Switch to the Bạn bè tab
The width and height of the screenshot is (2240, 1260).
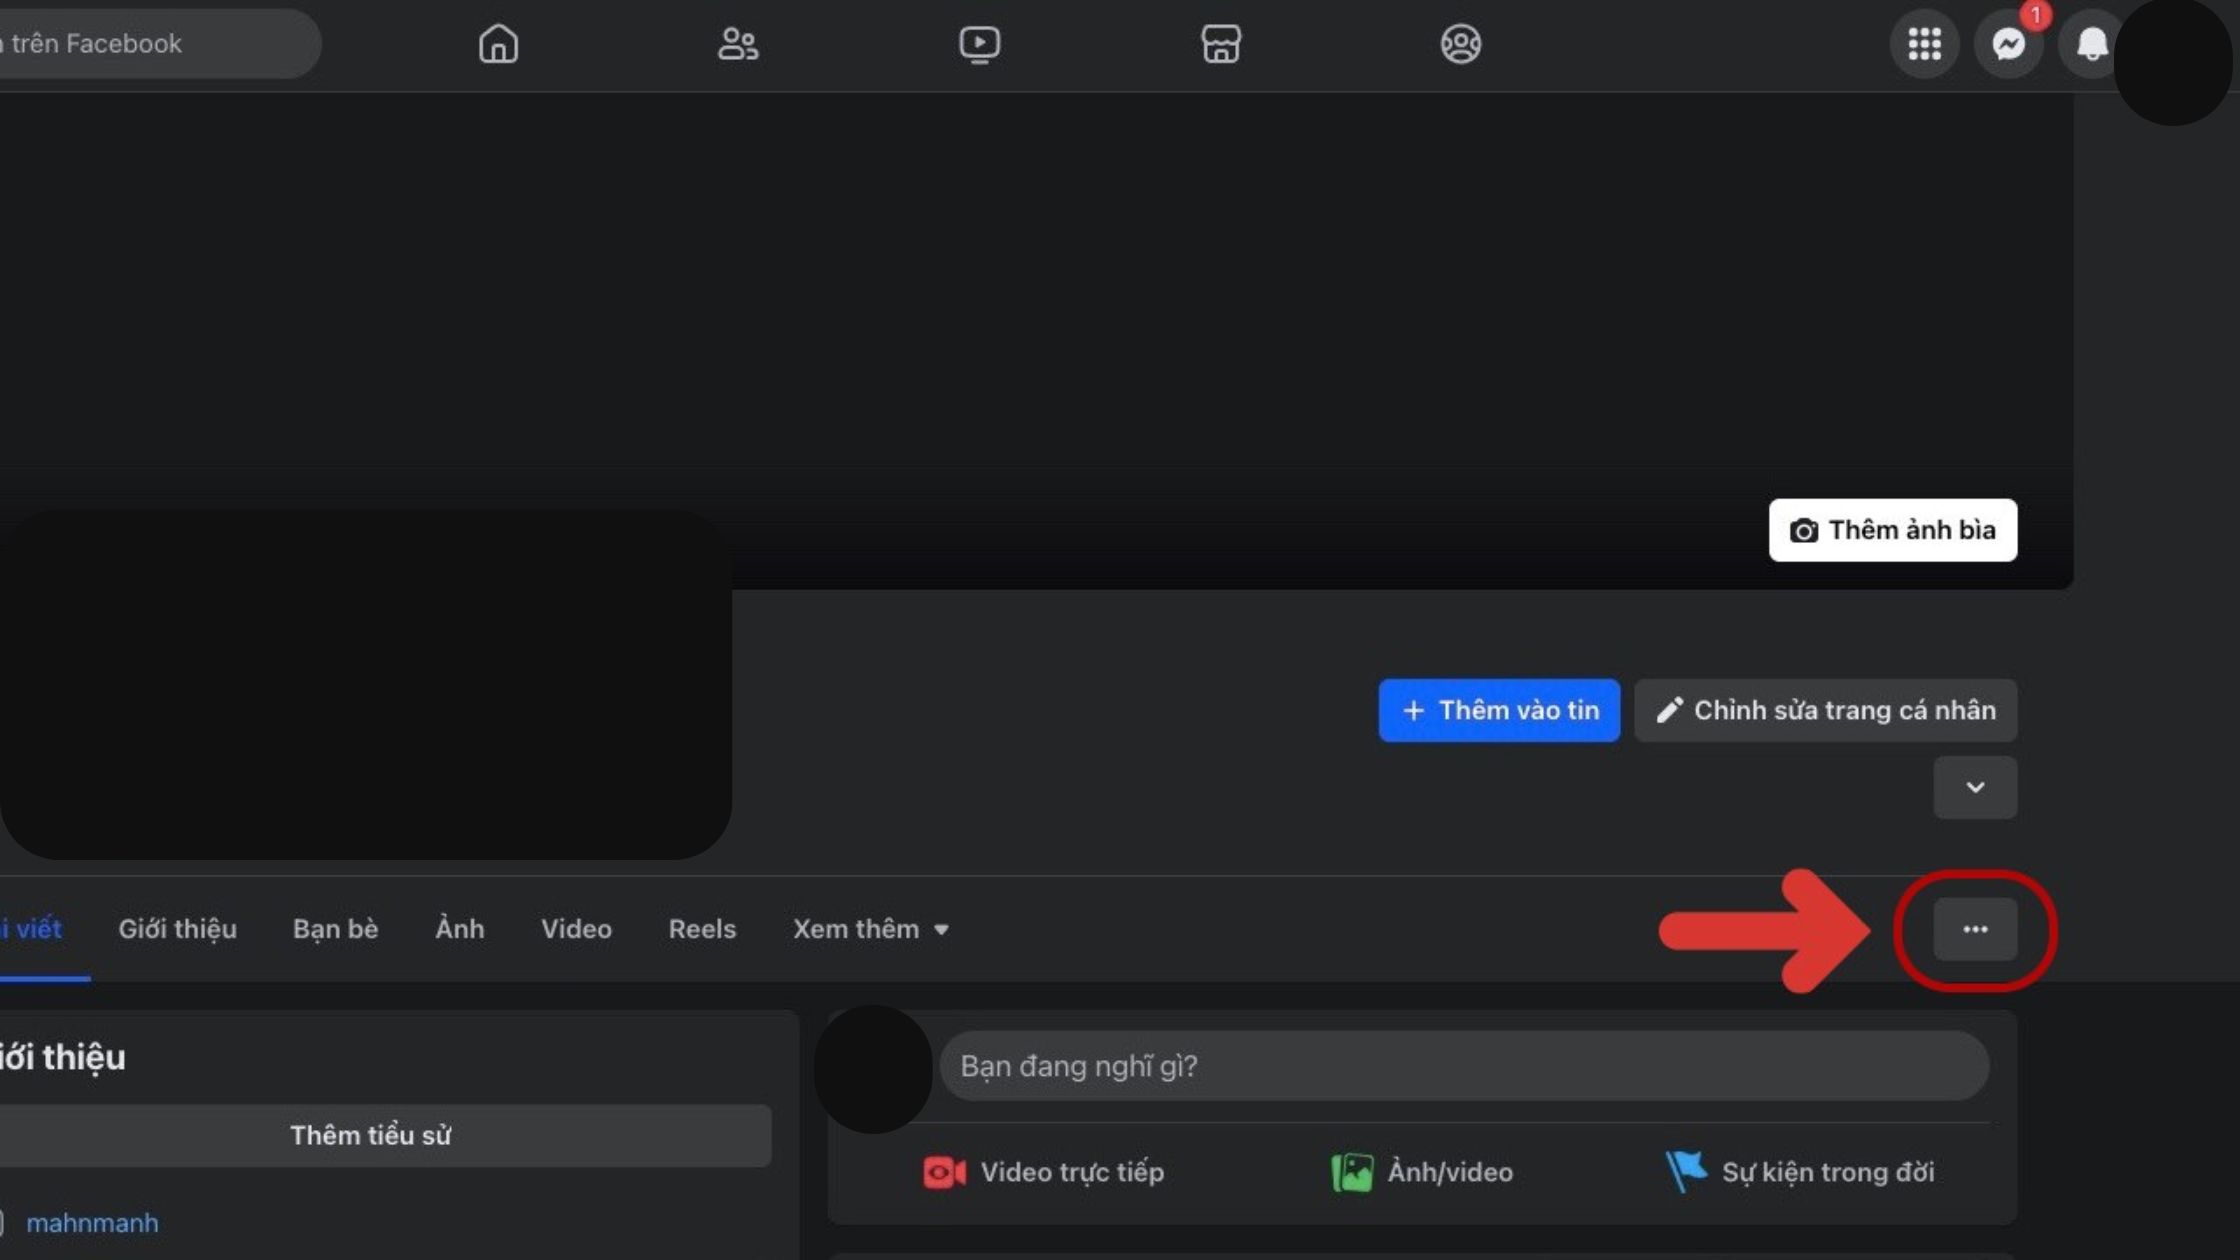click(x=335, y=929)
